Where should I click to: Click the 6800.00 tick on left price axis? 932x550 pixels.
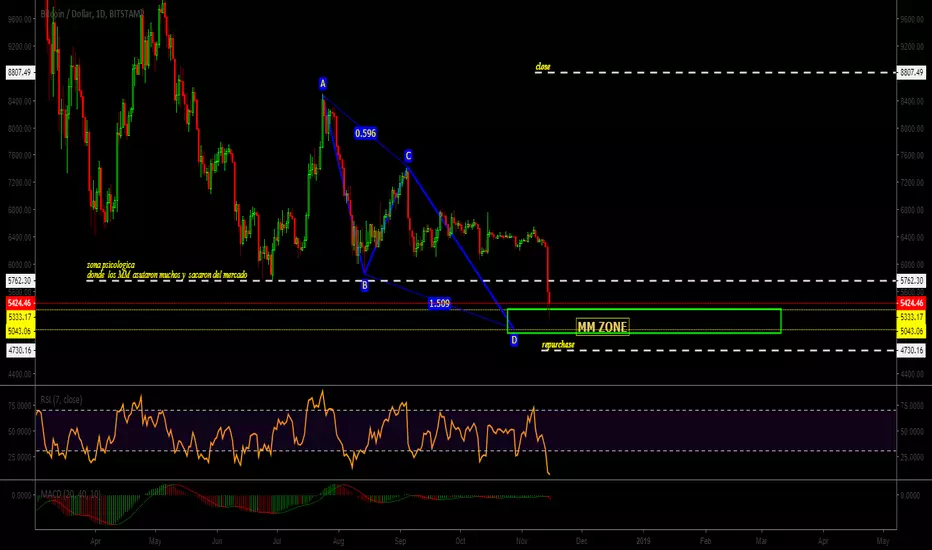(x=20, y=210)
